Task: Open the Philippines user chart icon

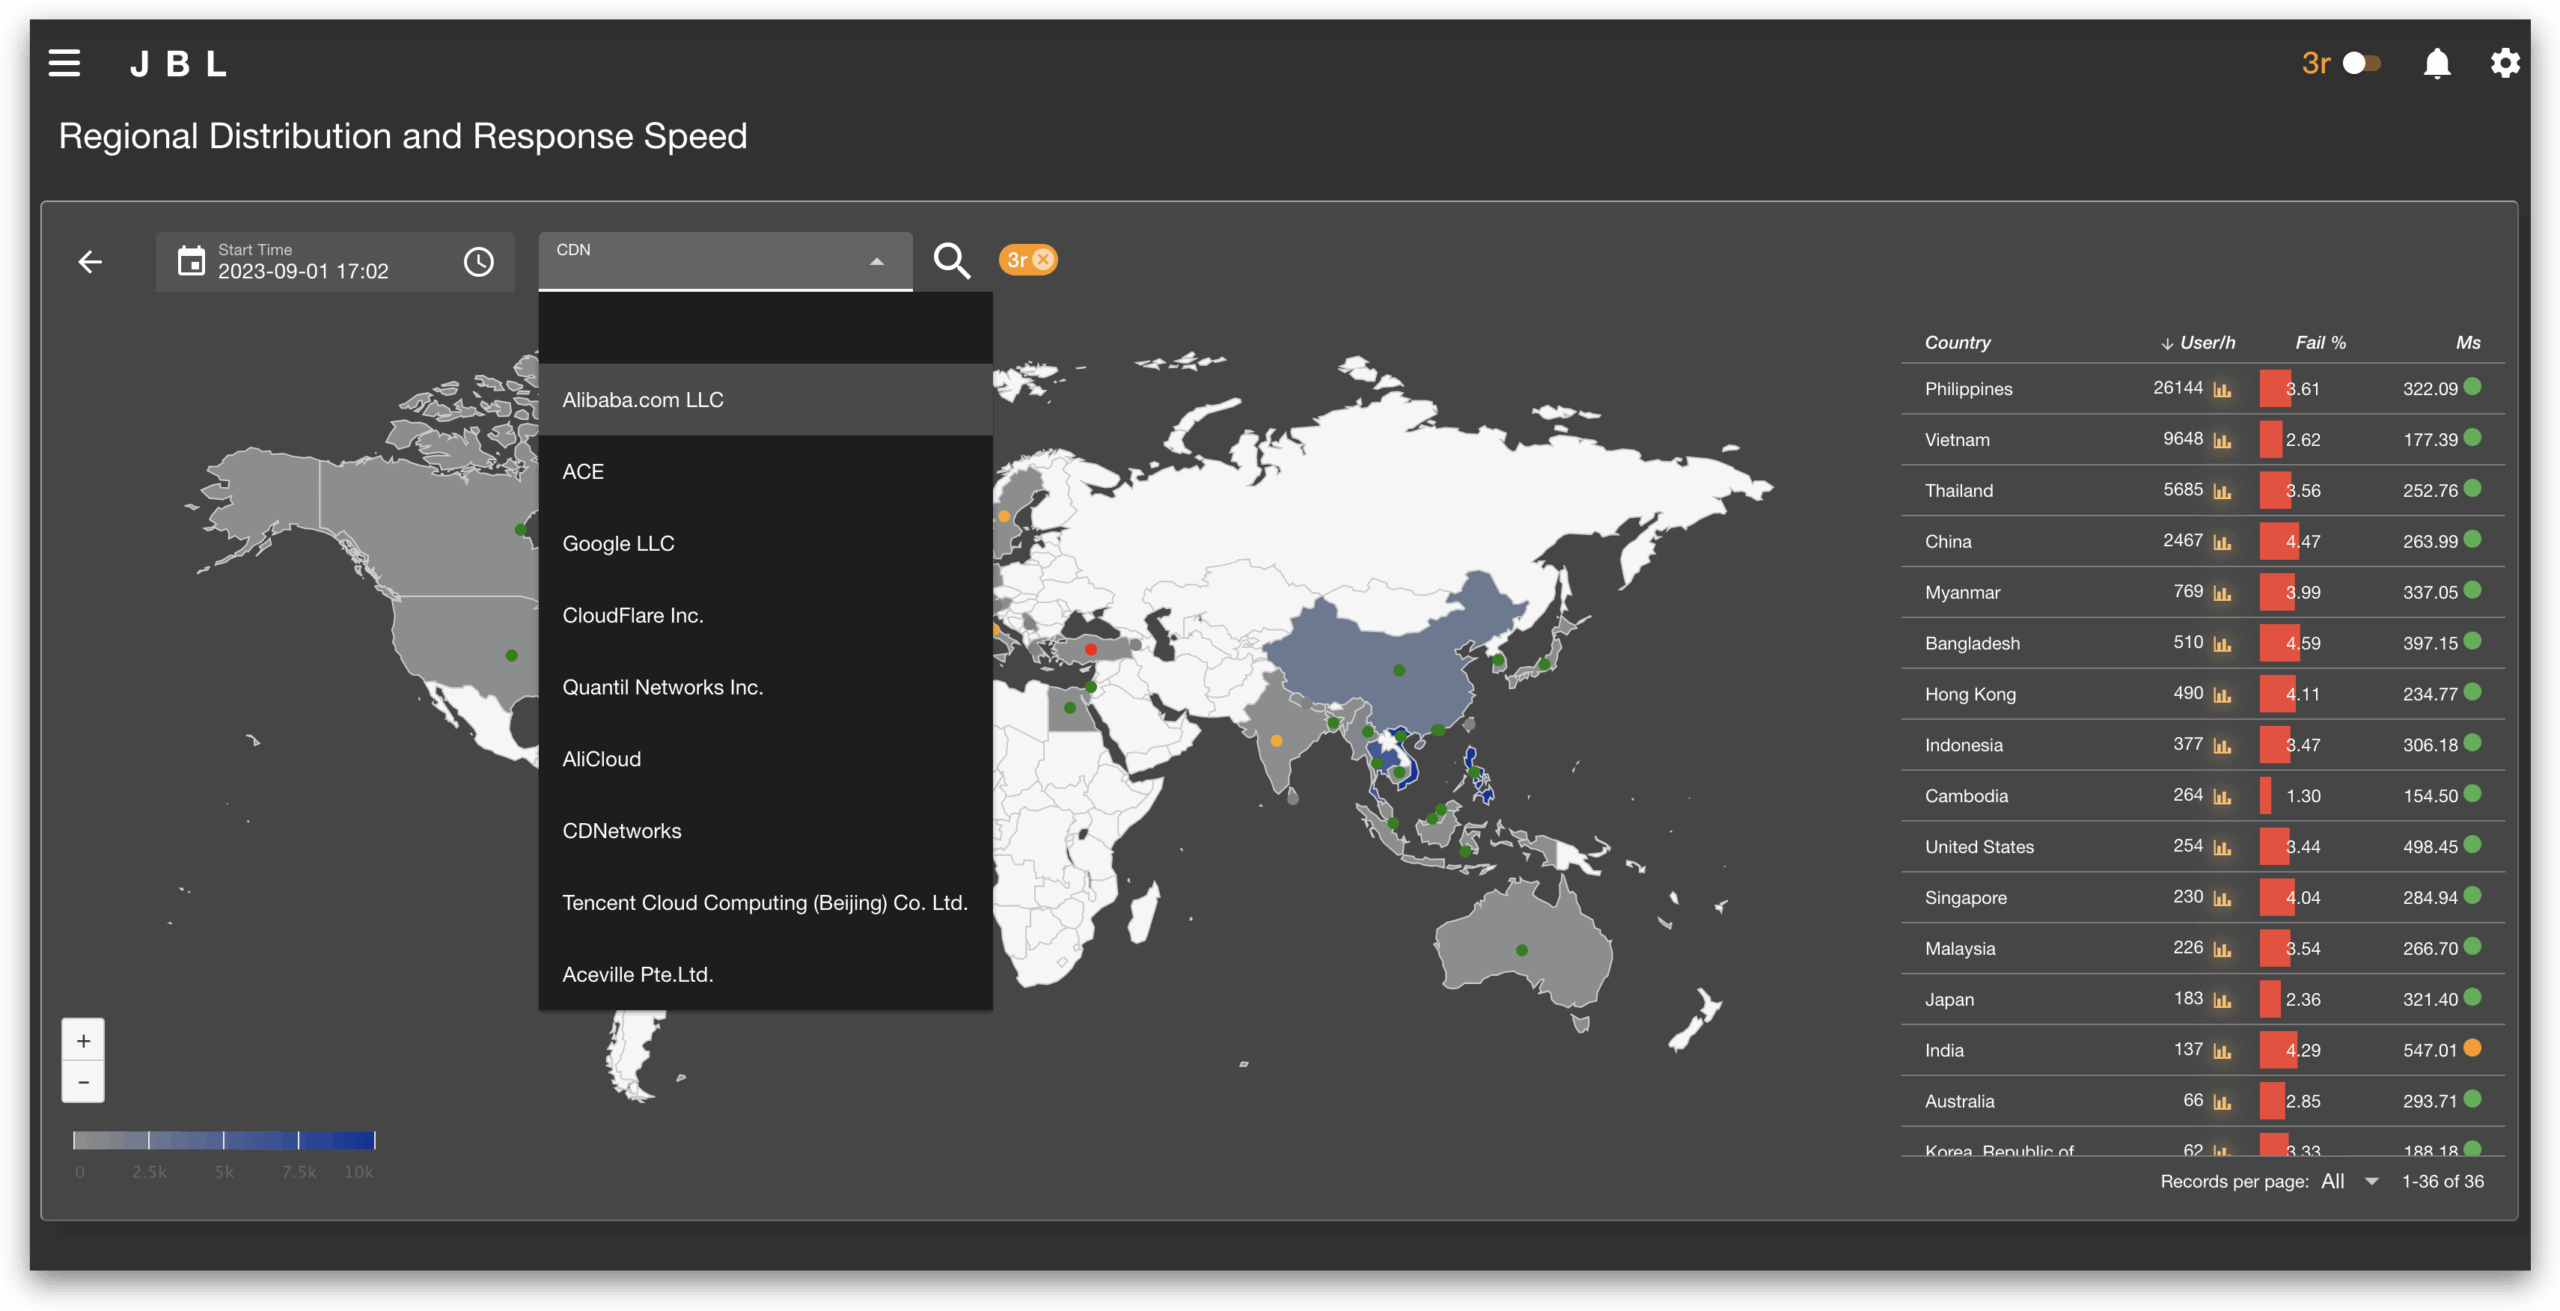Action: [x=2222, y=389]
